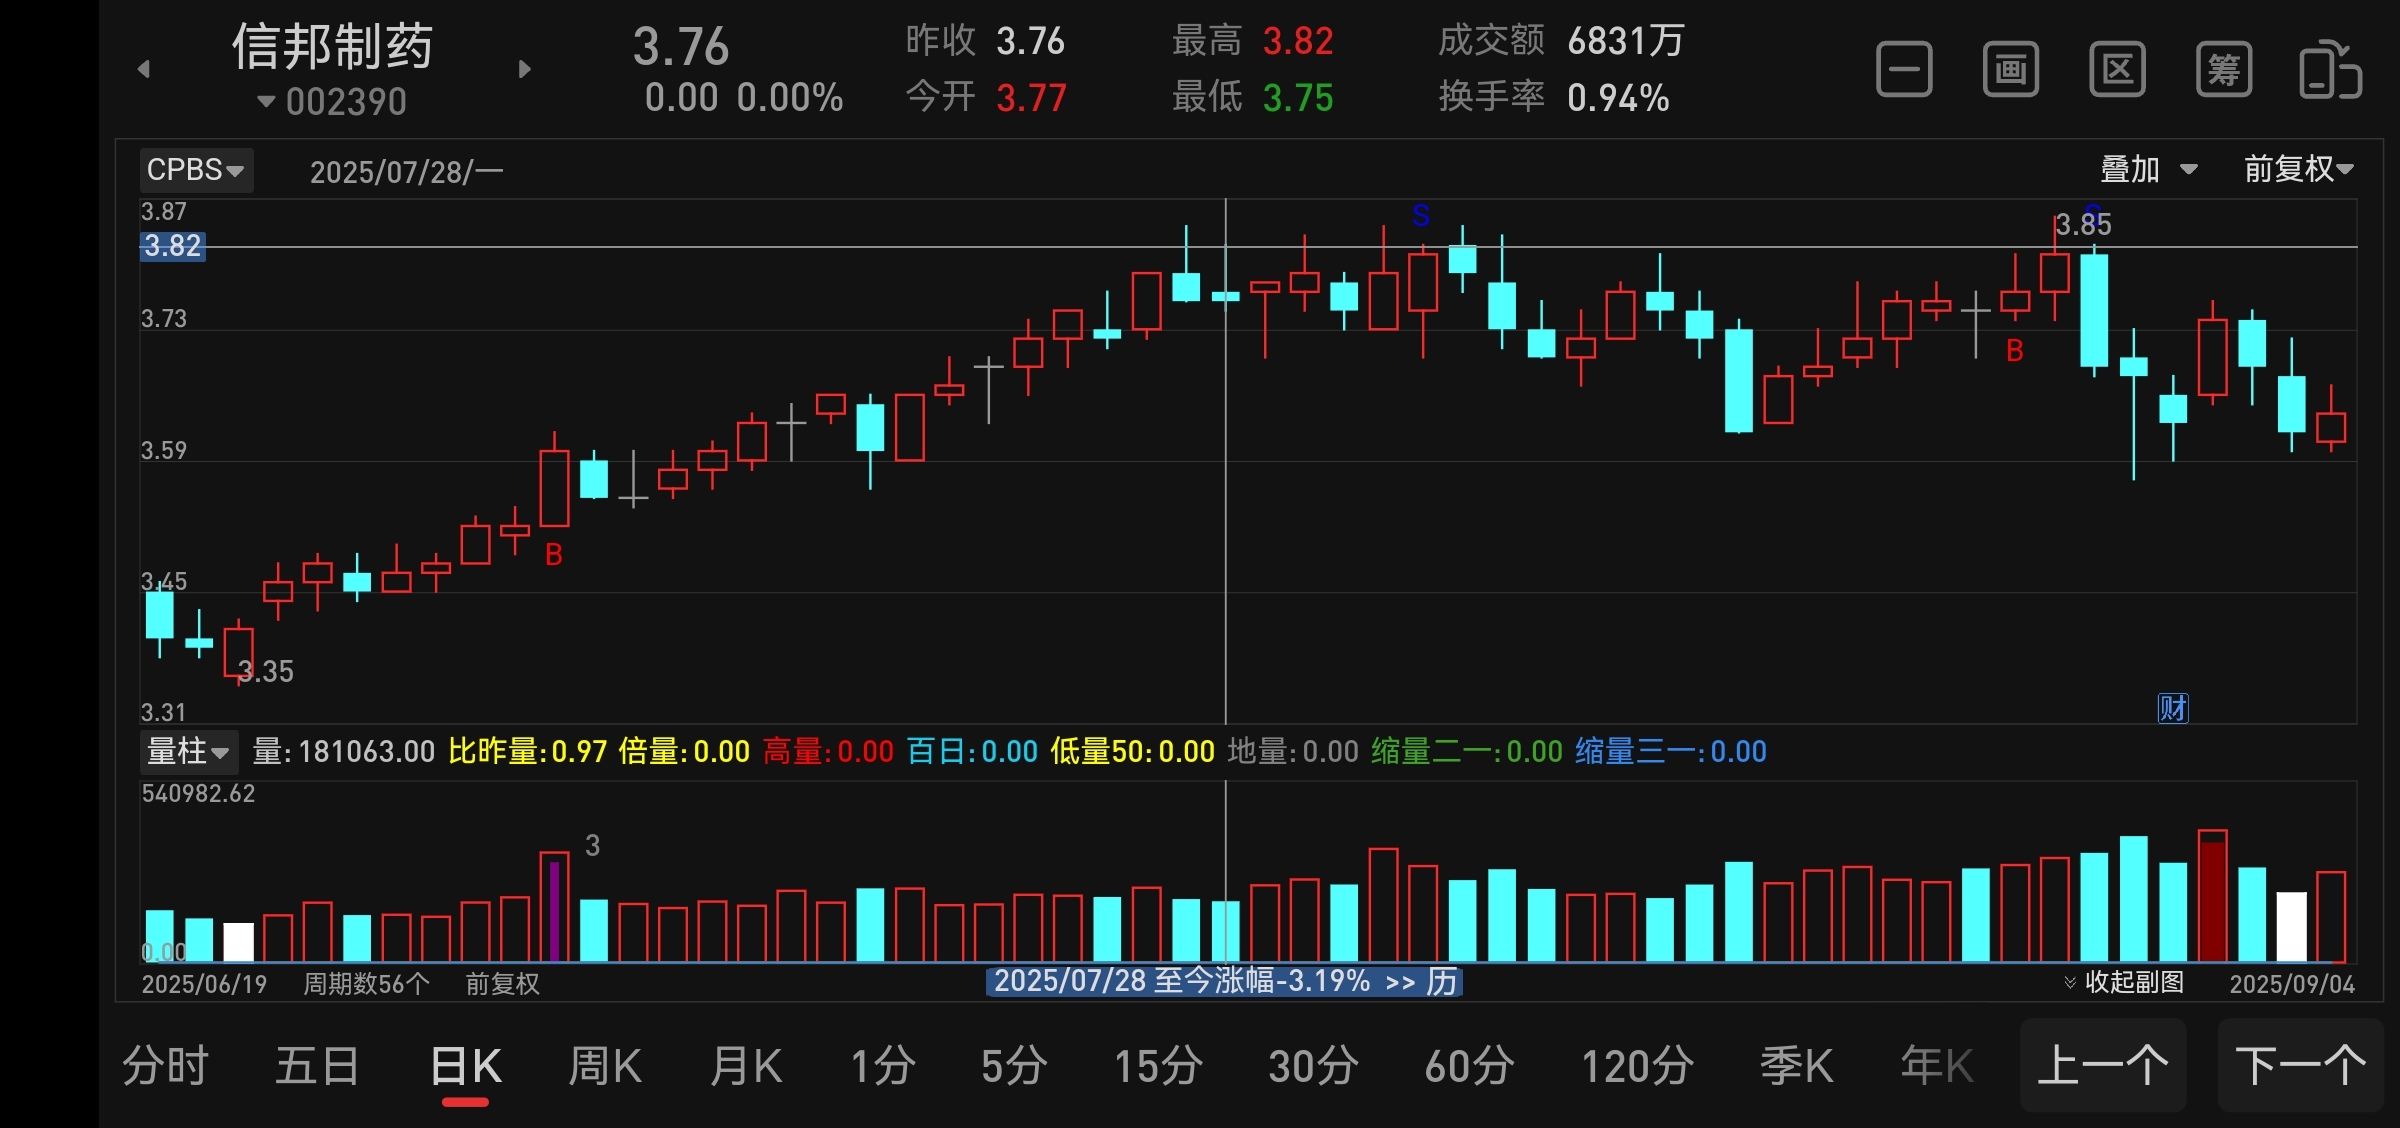Open the 至今涨幅-3.19% history link
Viewport: 2400px width, 1128px height.
point(1224,981)
